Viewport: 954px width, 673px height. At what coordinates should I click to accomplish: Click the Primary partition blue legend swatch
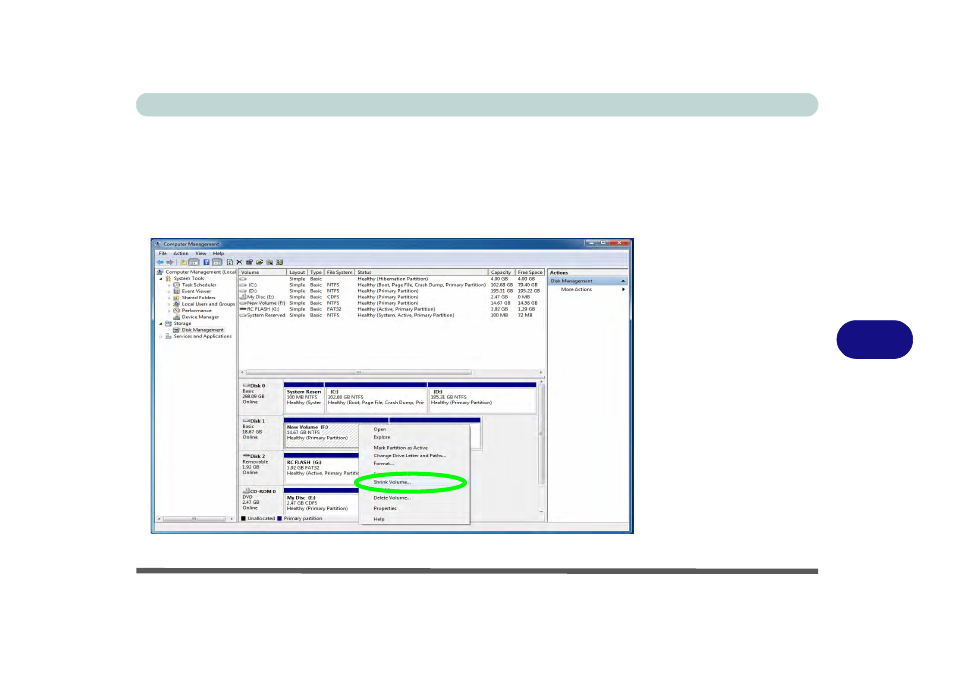[x=280, y=518]
